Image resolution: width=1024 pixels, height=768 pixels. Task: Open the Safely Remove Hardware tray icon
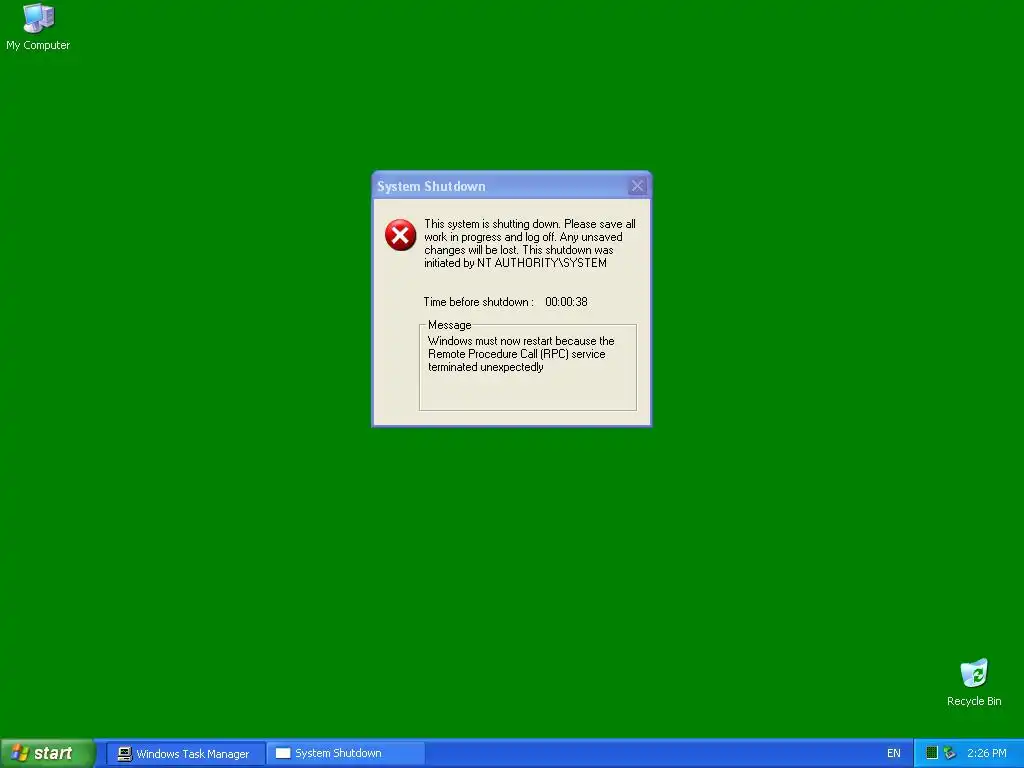click(950, 753)
